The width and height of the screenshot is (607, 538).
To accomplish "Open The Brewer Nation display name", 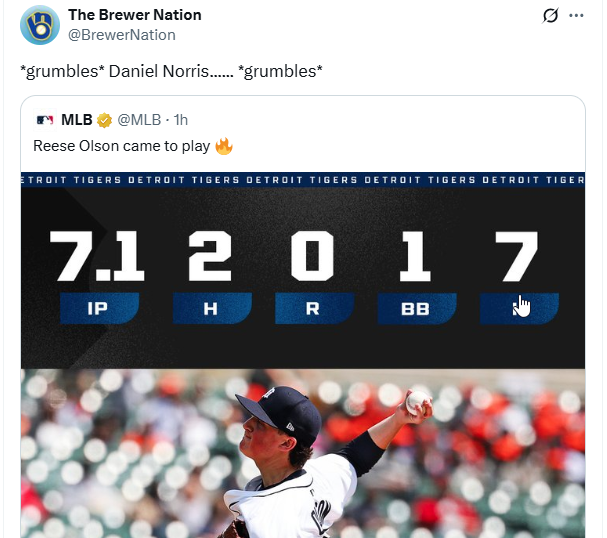I will 135,15.
